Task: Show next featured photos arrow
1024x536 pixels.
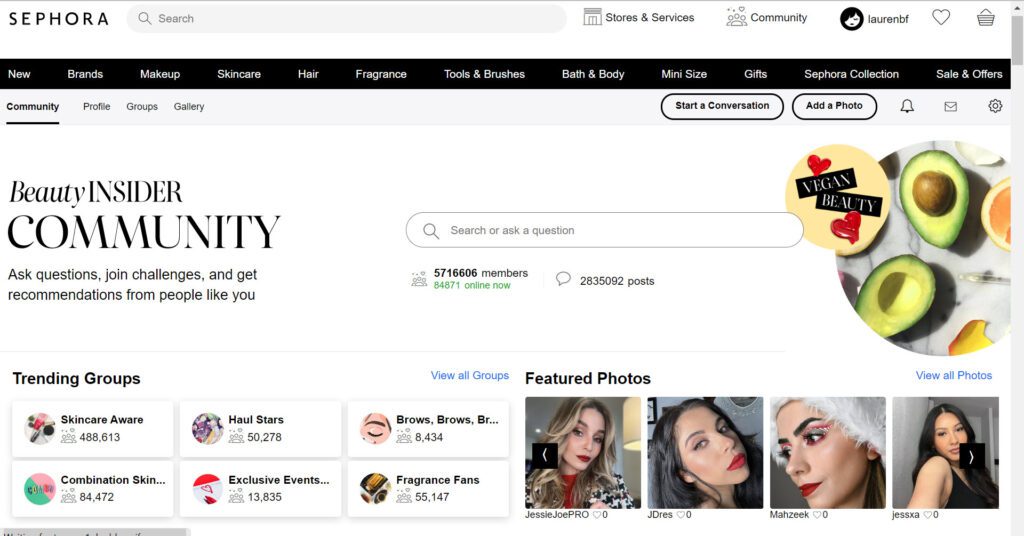Action: tap(971, 456)
